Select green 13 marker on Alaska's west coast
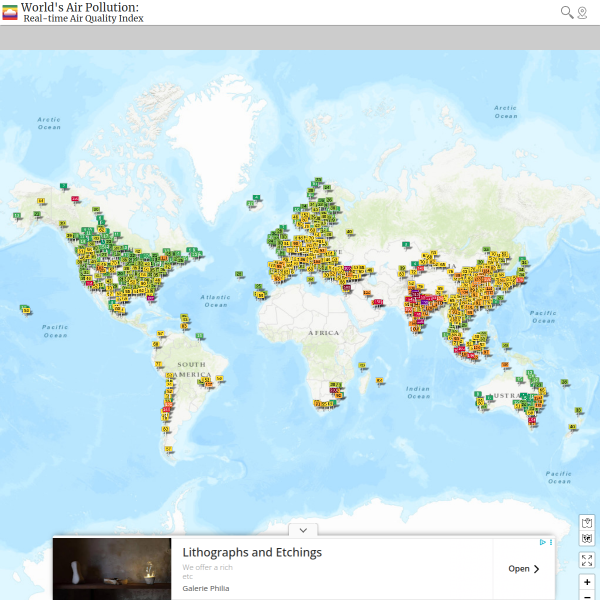This screenshot has width=600, height=600. 16,215
